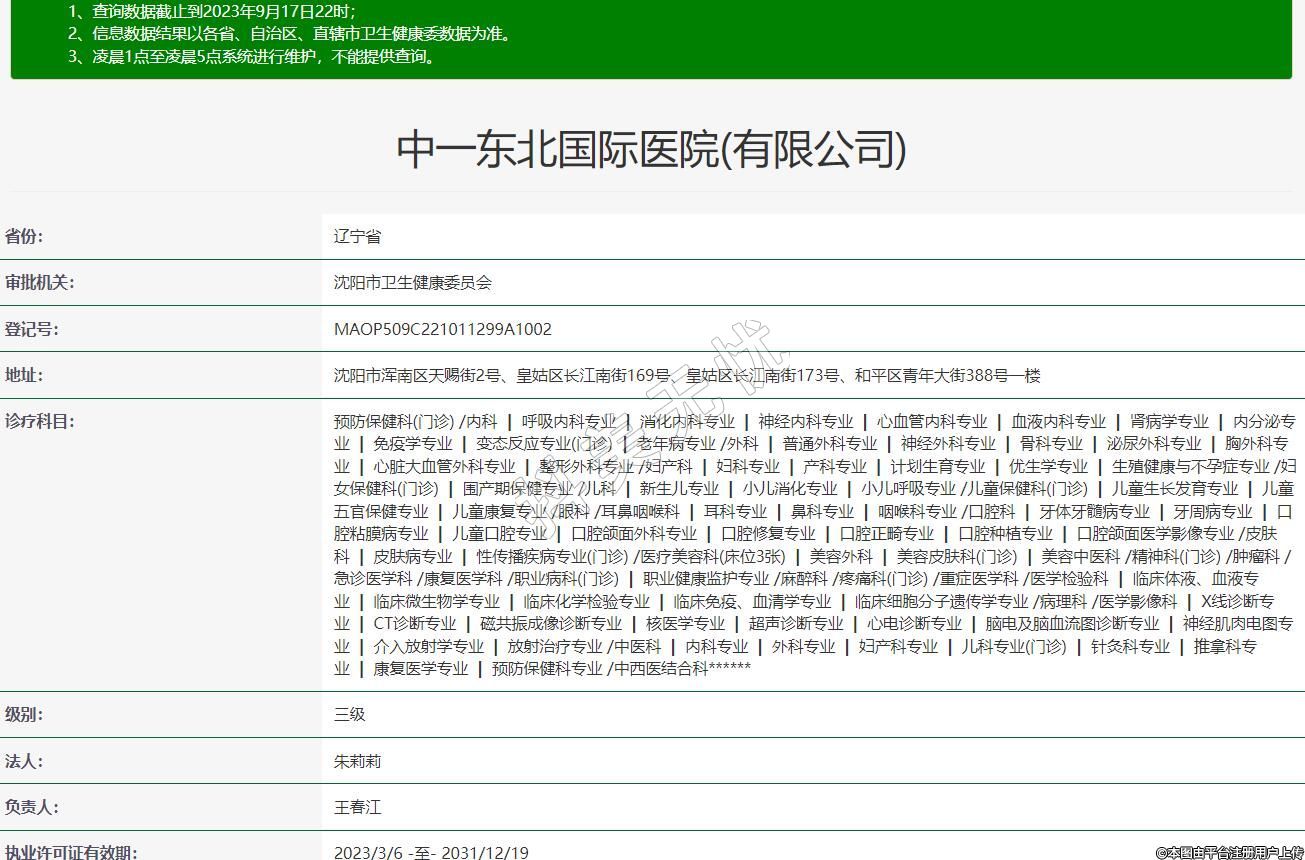Select the 审批机关 field label
Image resolution: width=1305 pixels, height=860 pixels.
[40, 283]
